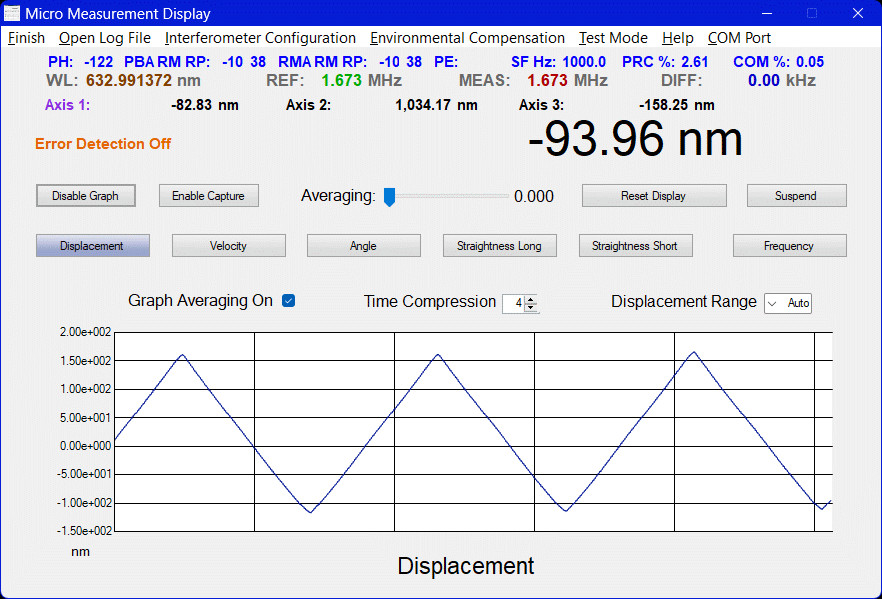This screenshot has width=882, height=599.
Task: Open the COM Port menu
Action: (739, 38)
